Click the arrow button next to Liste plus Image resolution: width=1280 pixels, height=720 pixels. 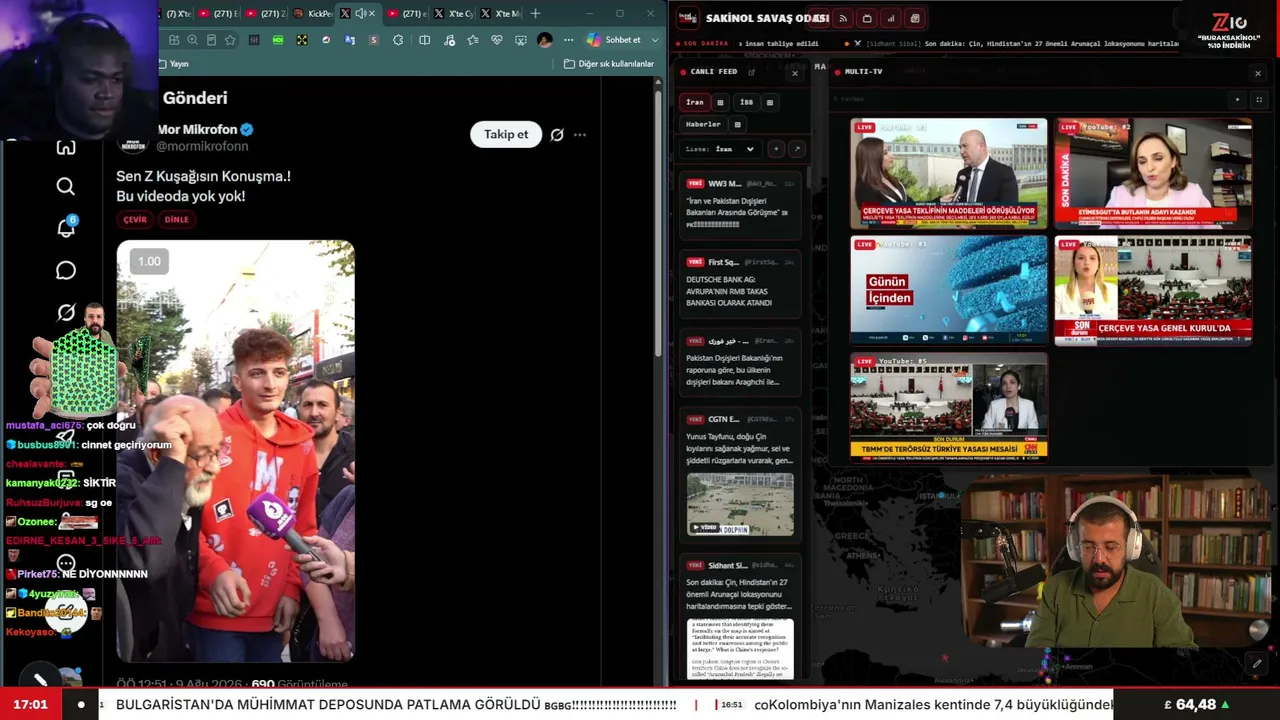coord(796,149)
